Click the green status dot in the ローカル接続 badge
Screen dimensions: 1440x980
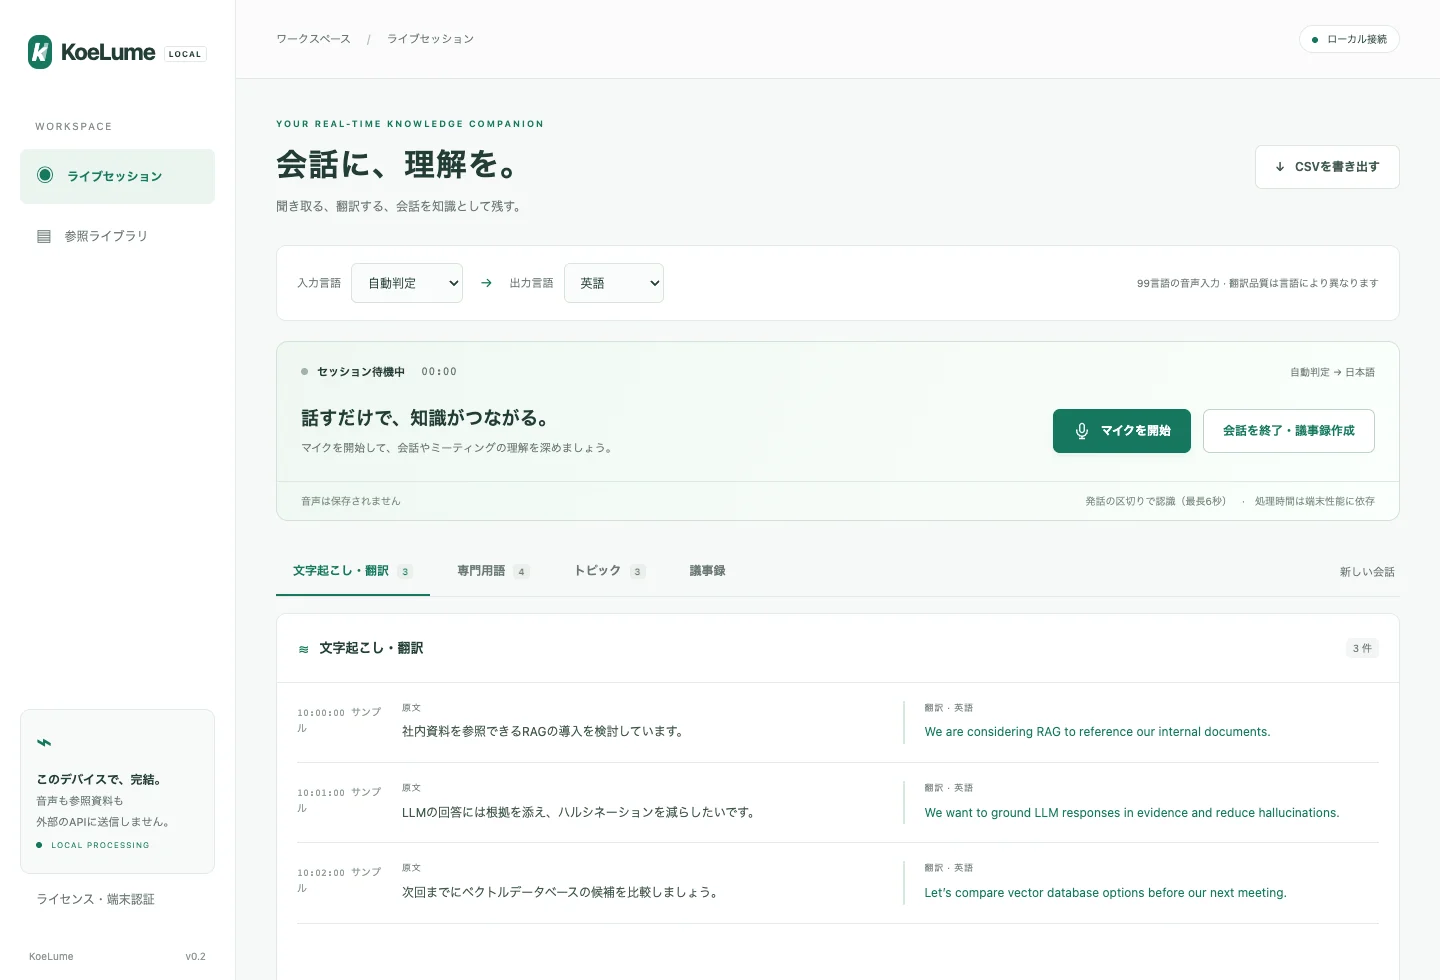pos(1315,40)
